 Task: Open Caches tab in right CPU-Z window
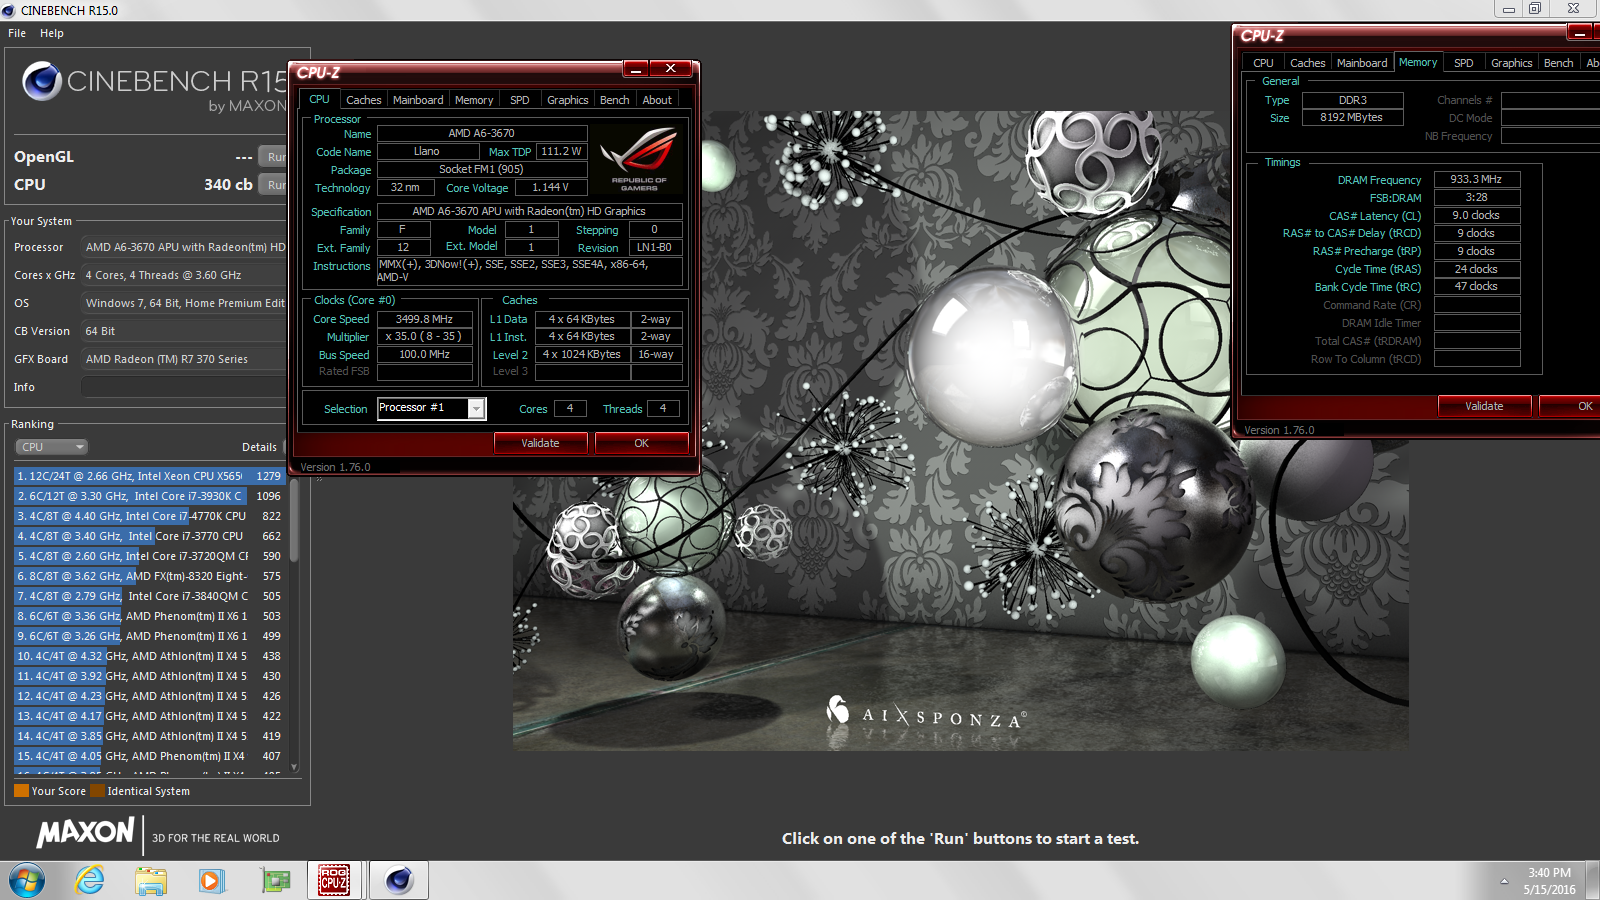[x=1307, y=63]
